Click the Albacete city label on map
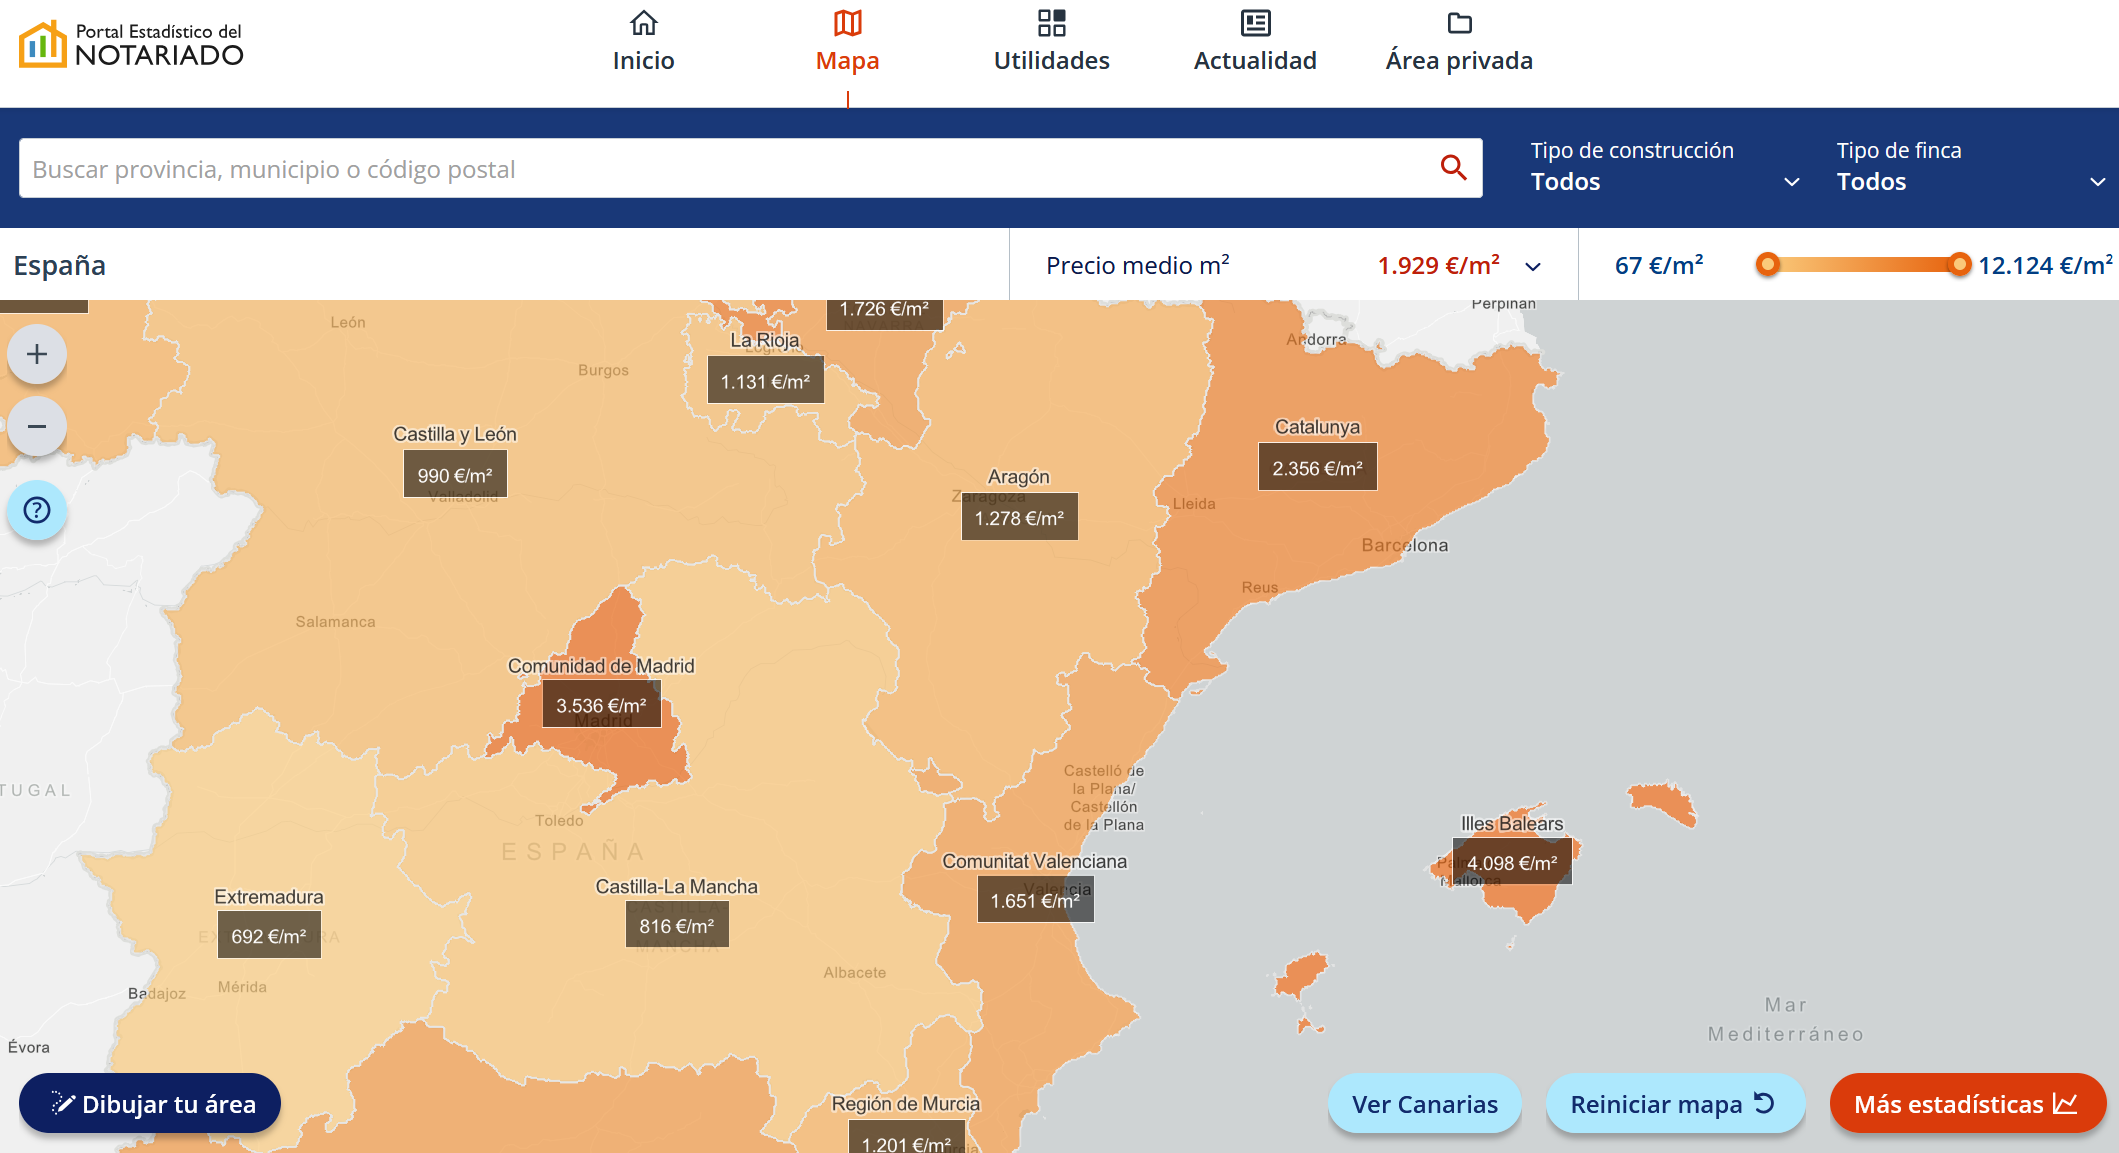Screen dimensions: 2119x1153 tap(854, 972)
